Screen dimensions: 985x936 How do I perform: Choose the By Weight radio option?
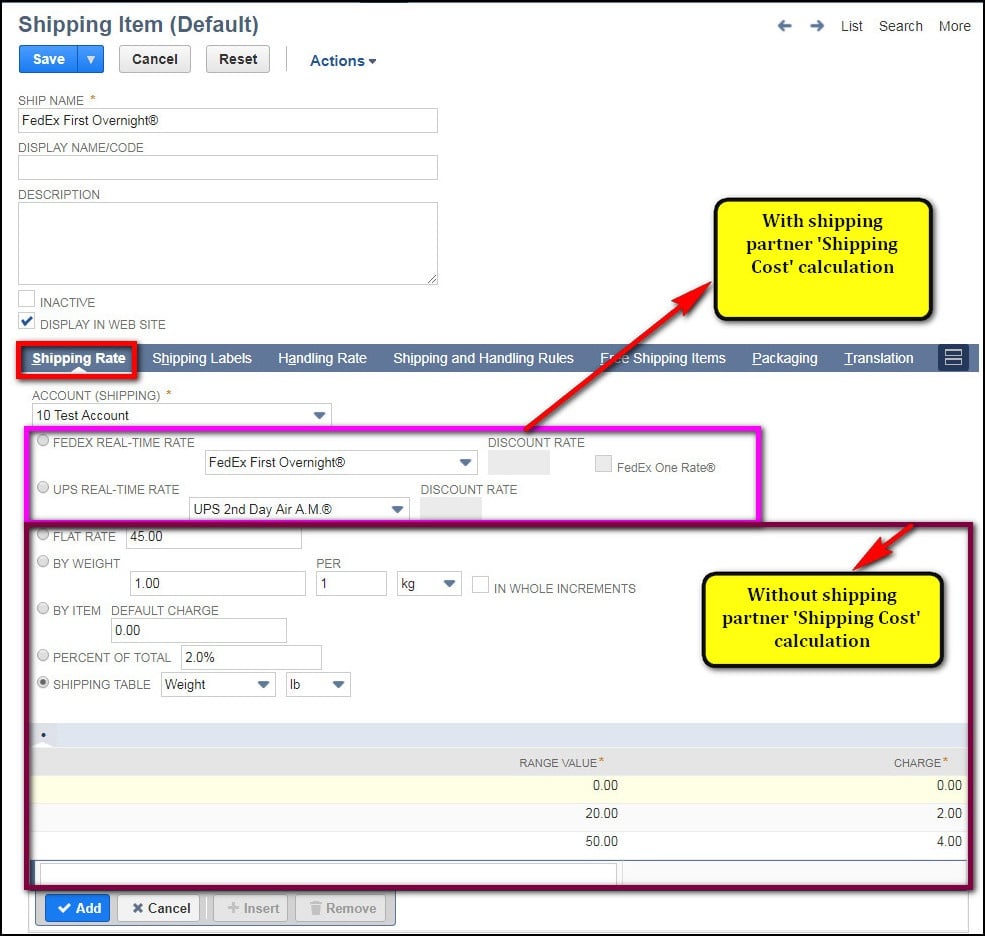point(43,562)
